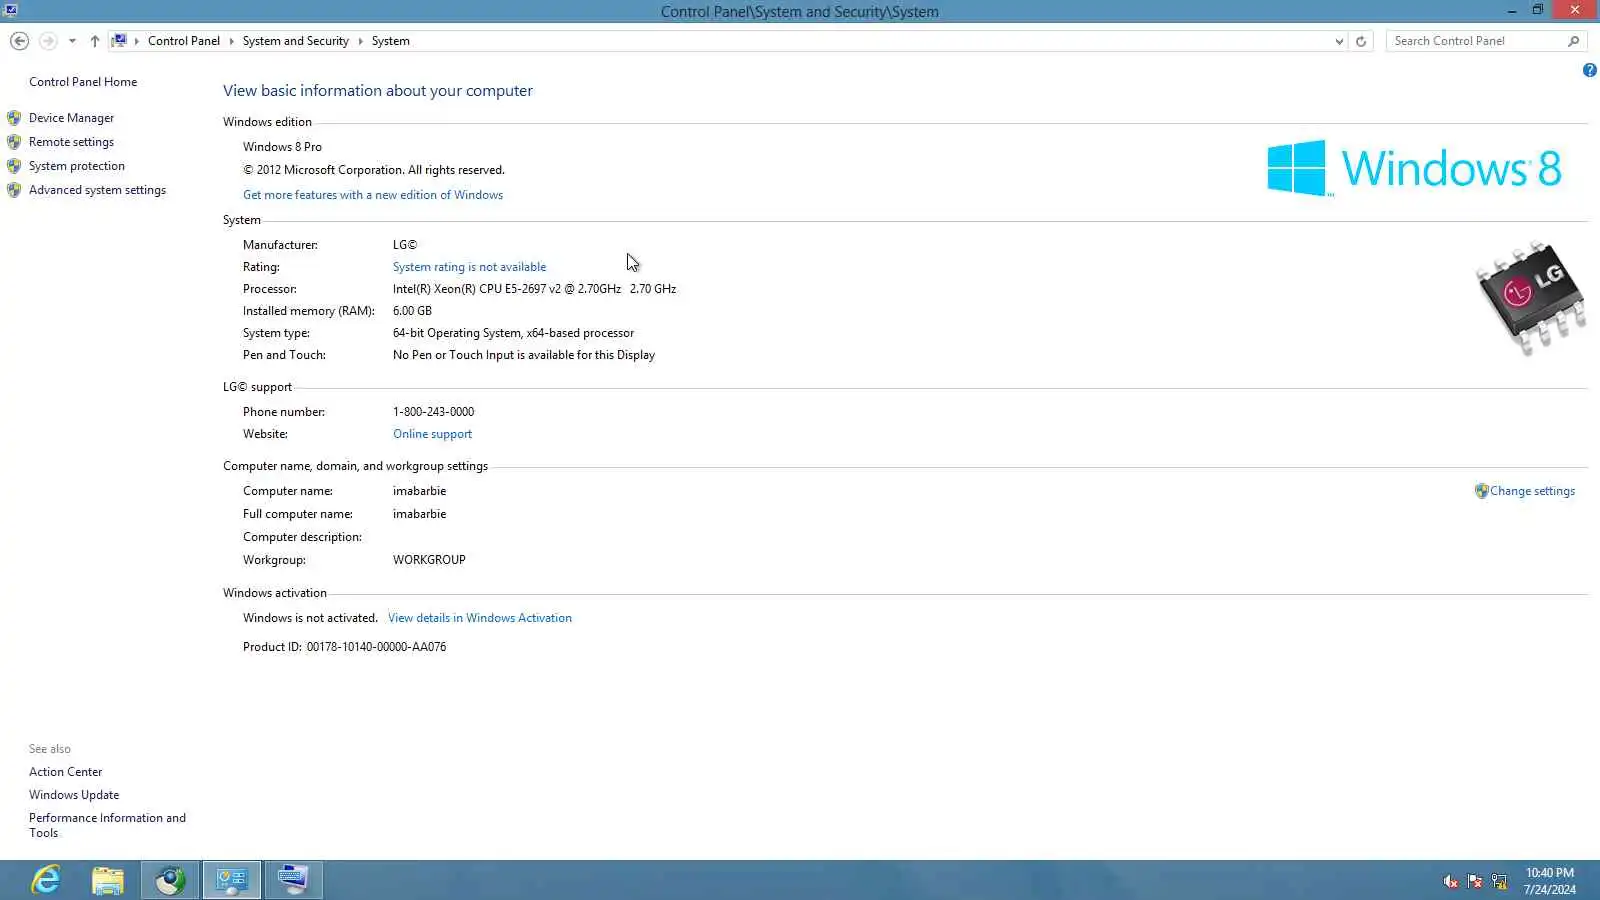Click the phone number 1-800-243-0000
This screenshot has width=1600, height=900.
point(433,412)
